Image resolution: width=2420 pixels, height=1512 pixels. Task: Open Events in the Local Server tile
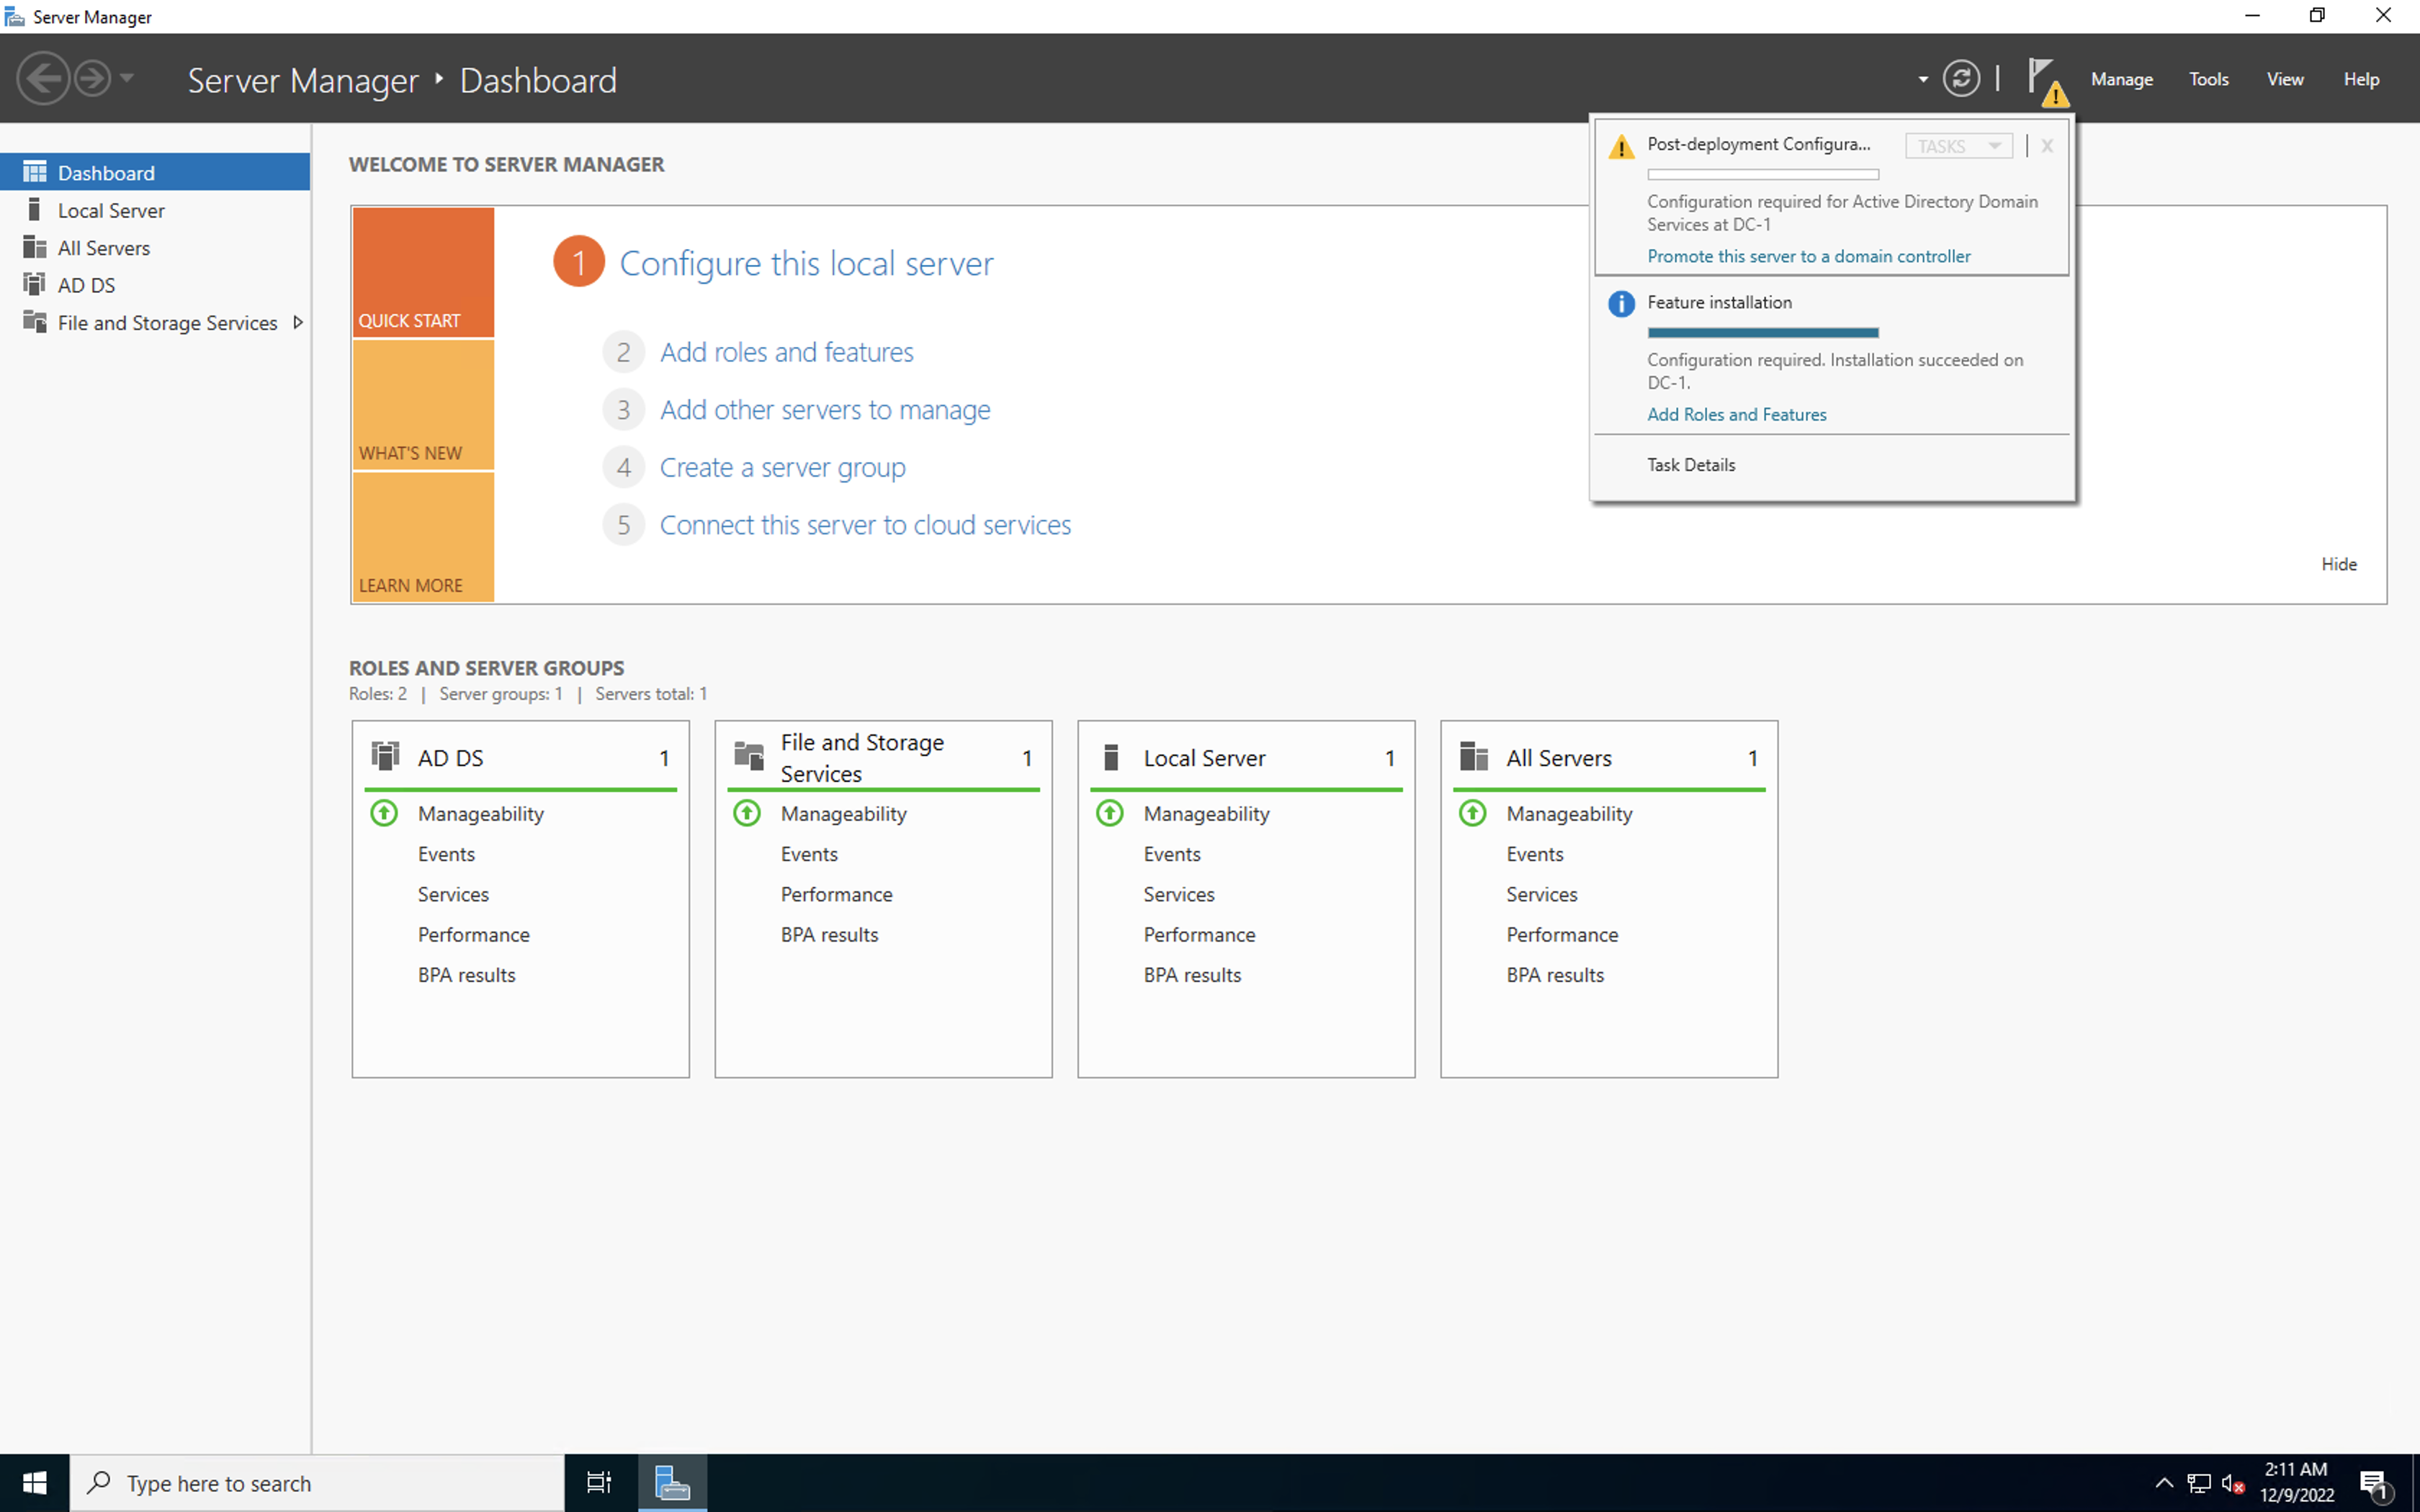1172,854
